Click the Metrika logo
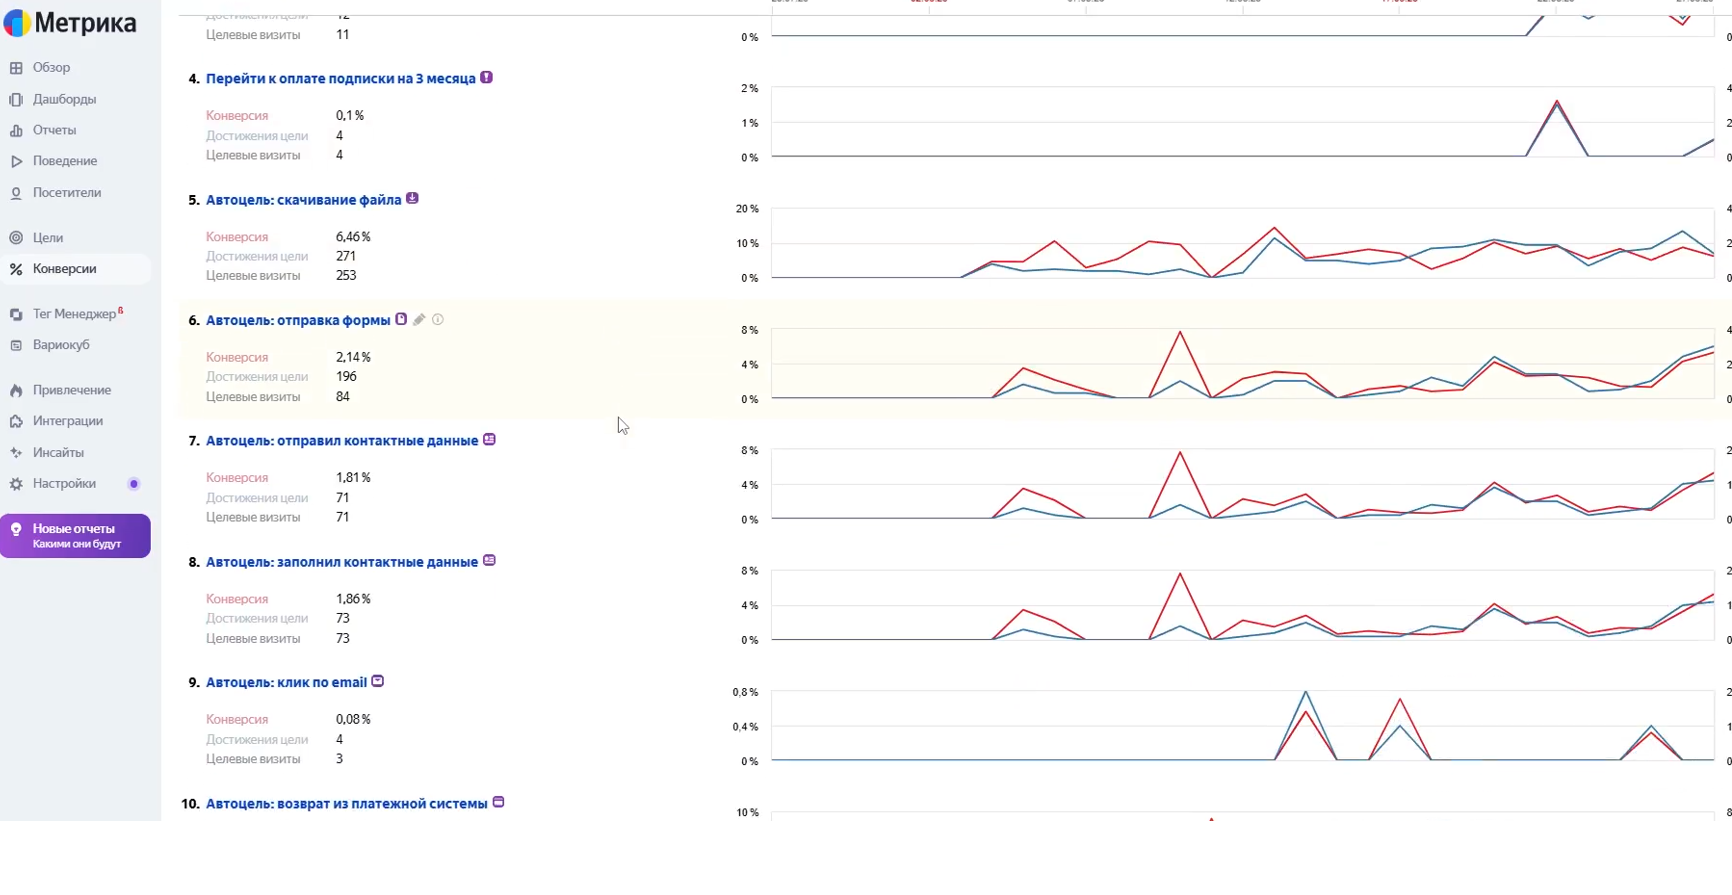This screenshot has width=1732, height=895. 70,22
